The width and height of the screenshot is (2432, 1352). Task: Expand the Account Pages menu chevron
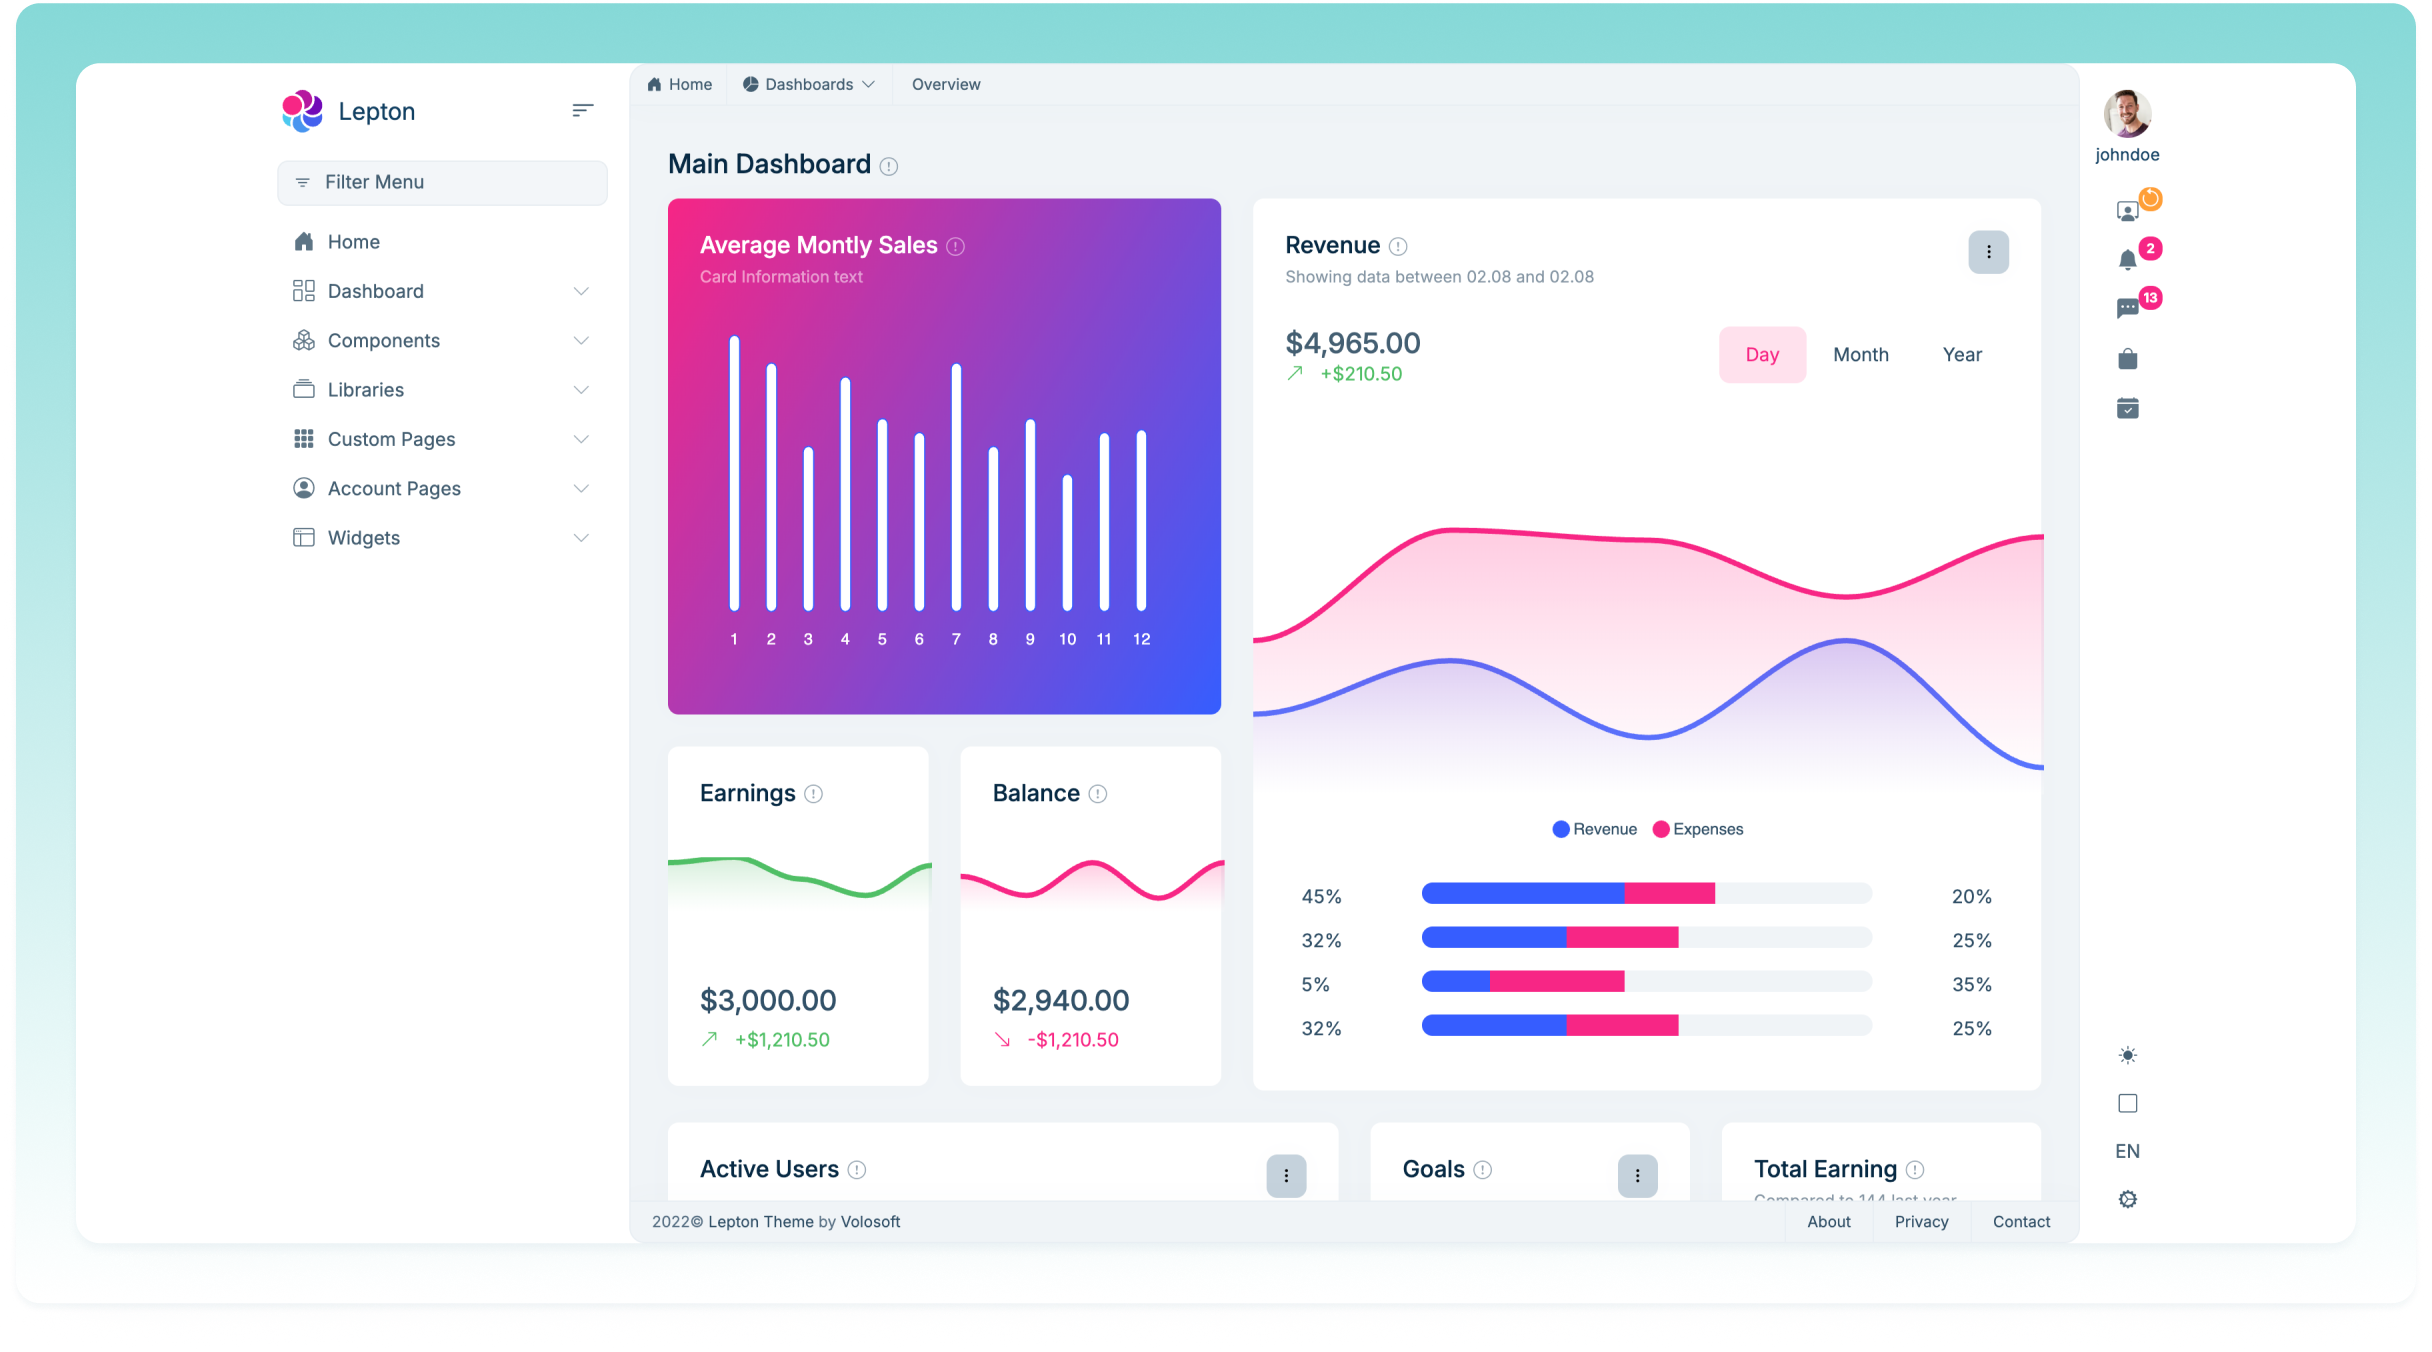tap(581, 489)
